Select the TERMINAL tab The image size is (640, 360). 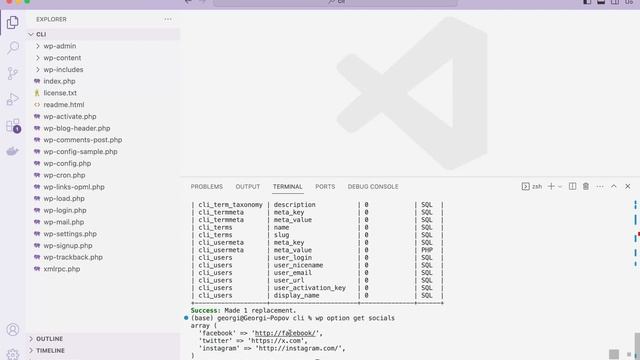click(x=288, y=187)
